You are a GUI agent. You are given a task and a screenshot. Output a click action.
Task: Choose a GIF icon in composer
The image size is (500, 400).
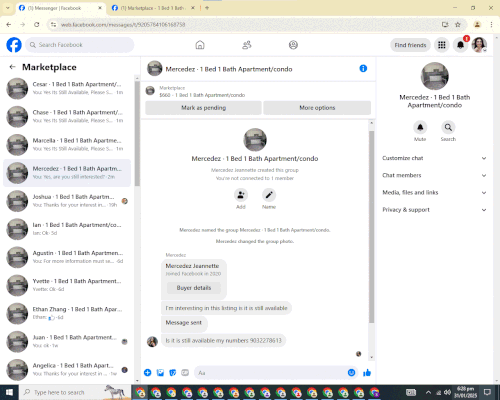185,373
